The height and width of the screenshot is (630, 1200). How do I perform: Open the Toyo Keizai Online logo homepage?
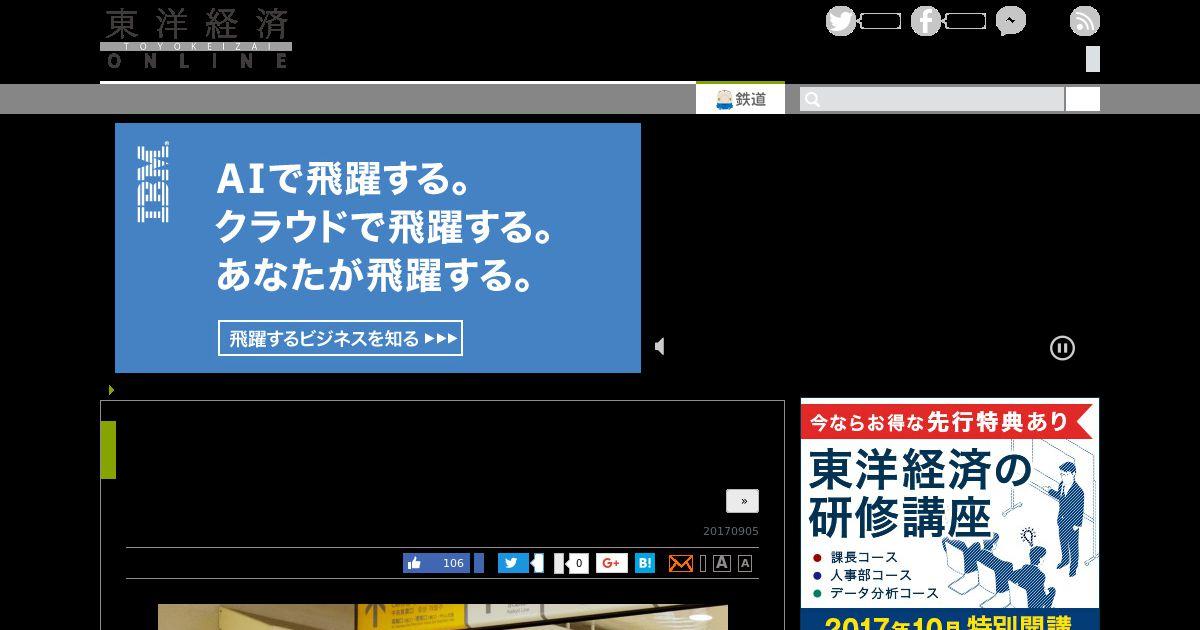pyautogui.click(x=196, y=38)
